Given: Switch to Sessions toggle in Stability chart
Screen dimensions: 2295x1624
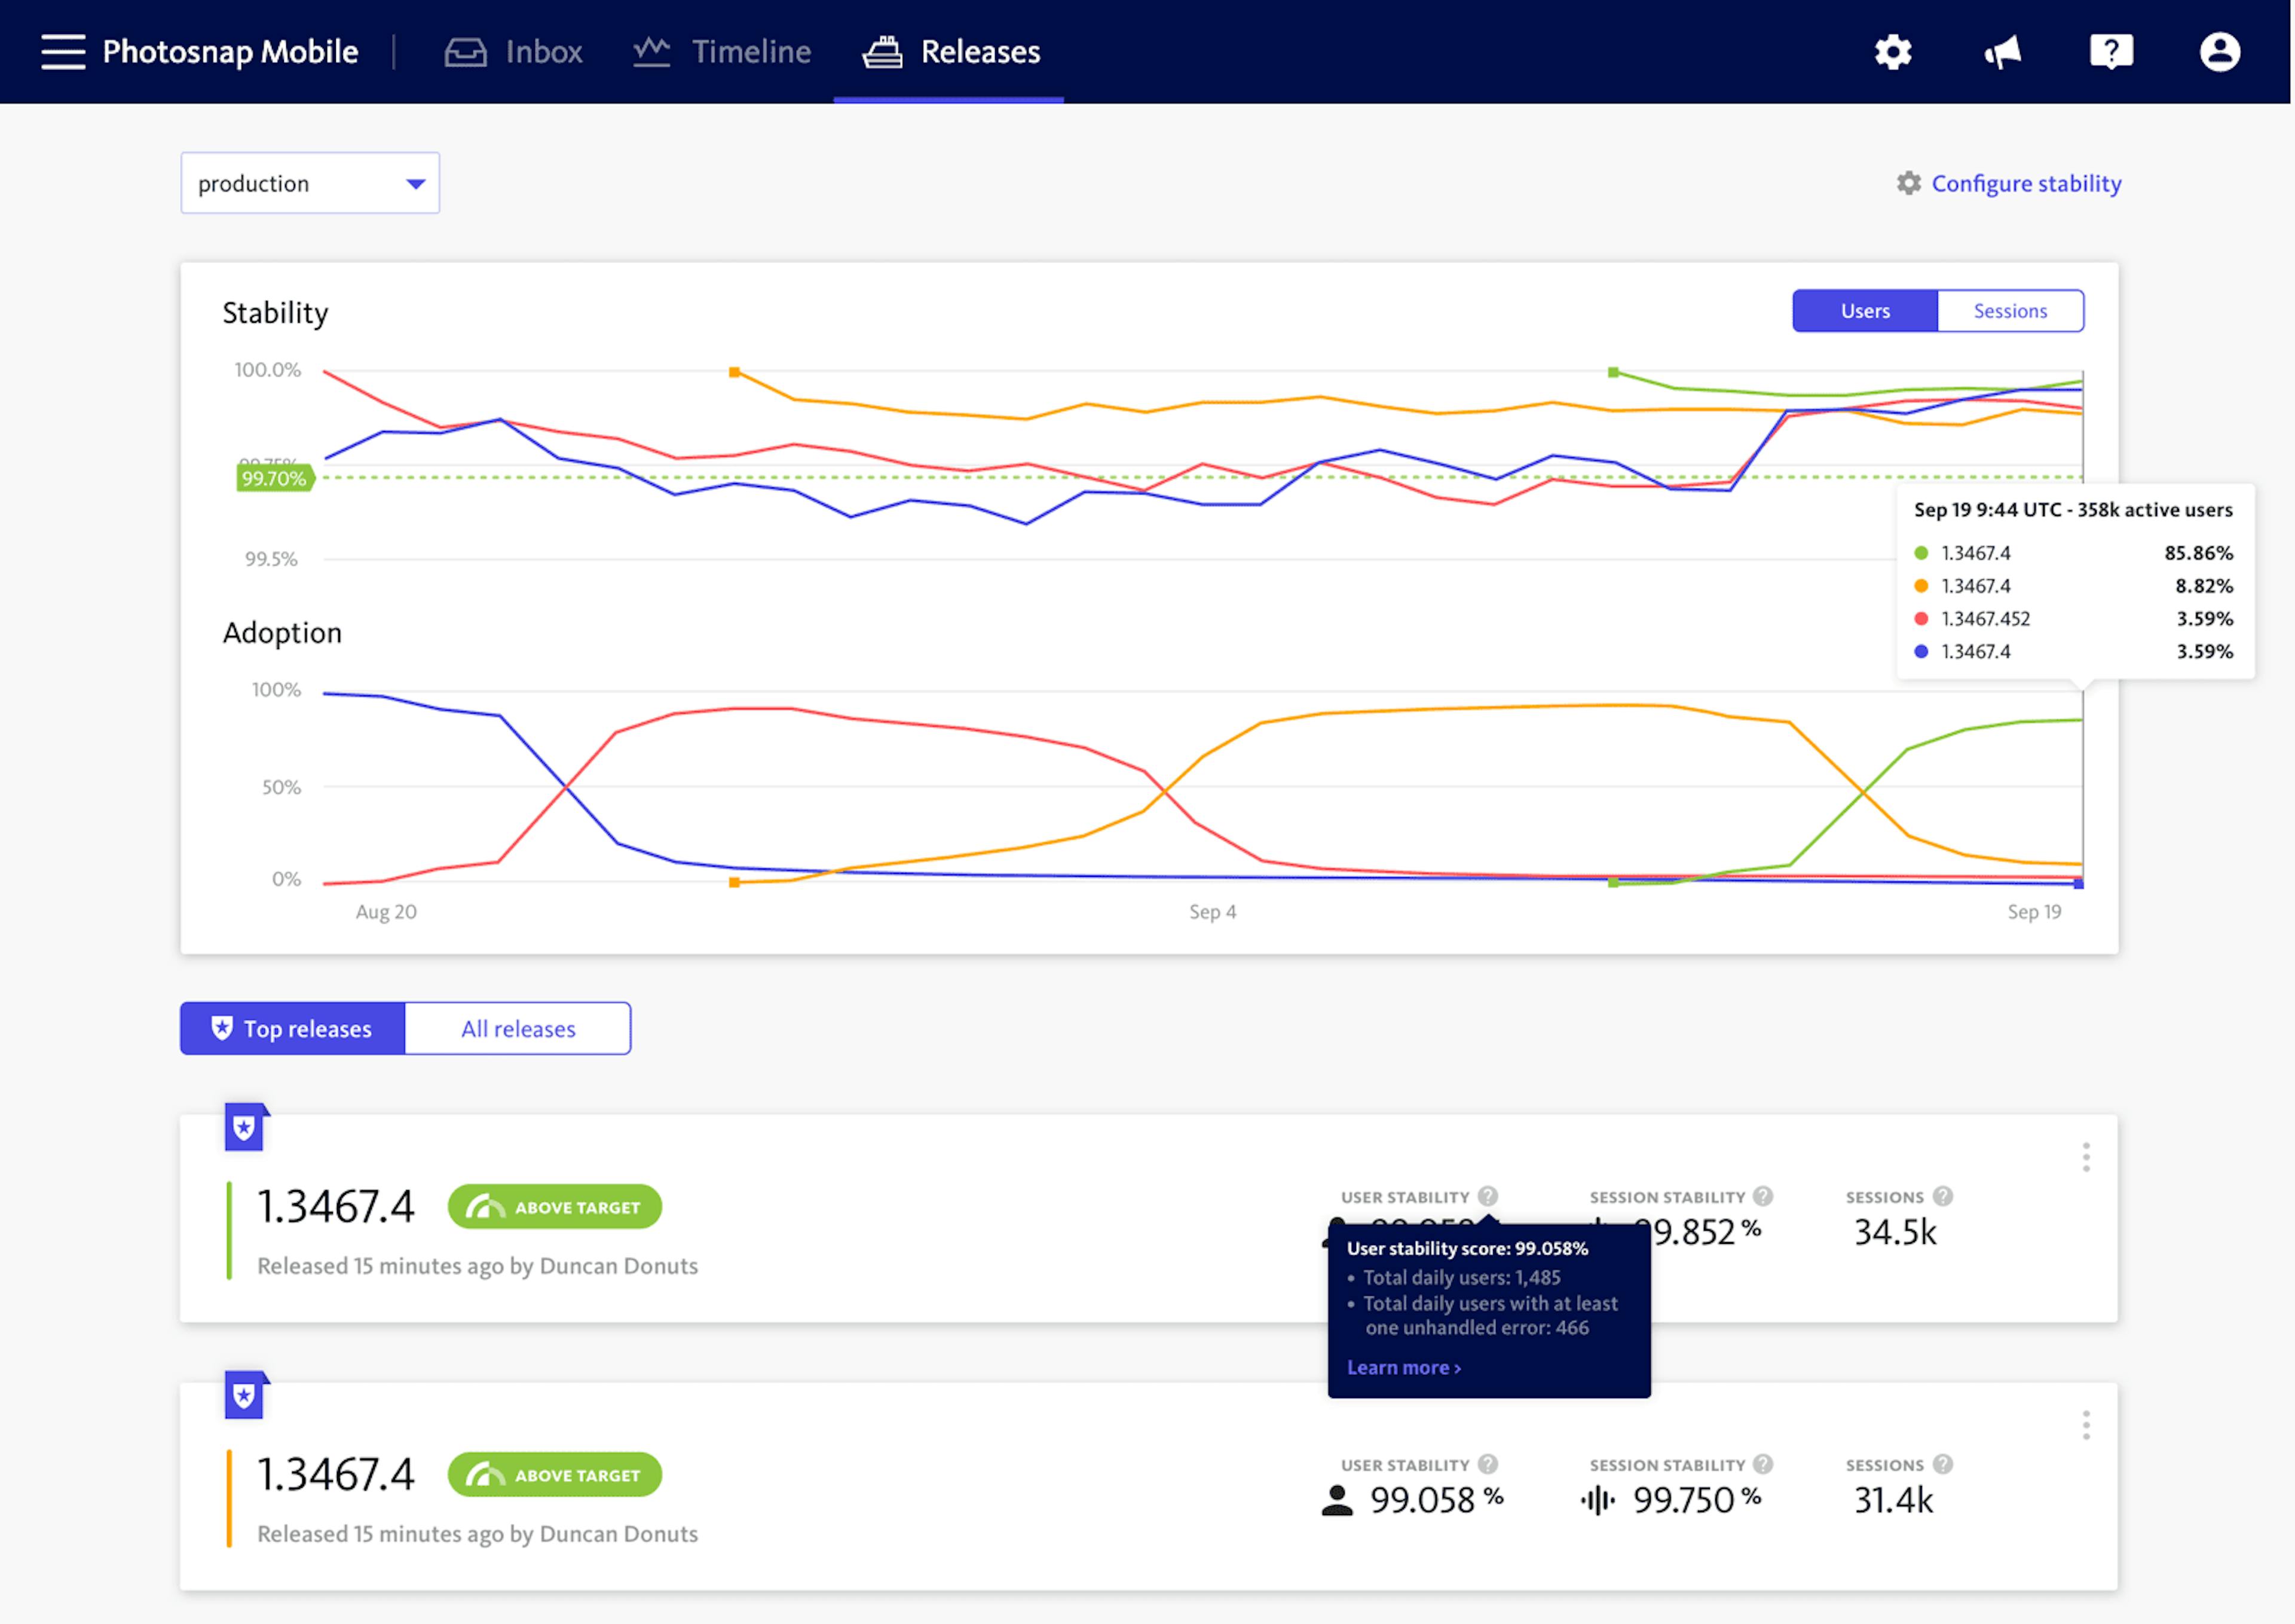Looking at the screenshot, I should pos(2011,310).
